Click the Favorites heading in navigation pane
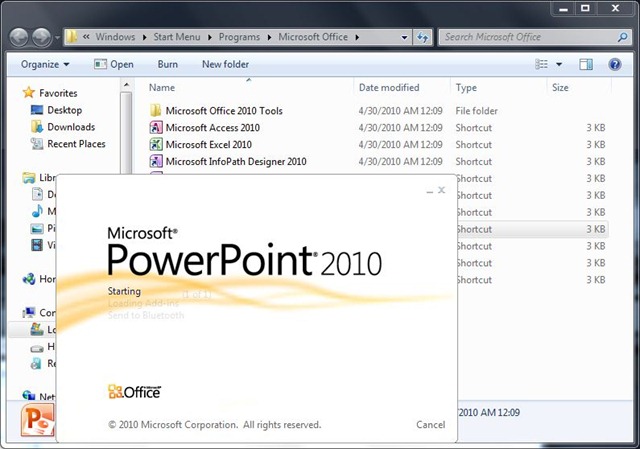Image resolution: width=640 pixels, height=449 pixels. pyautogui.click(x=58, y=93)
